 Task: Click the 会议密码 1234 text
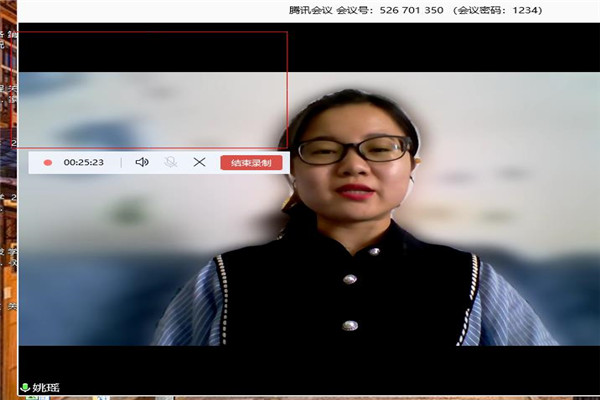[x=500, y=10]
